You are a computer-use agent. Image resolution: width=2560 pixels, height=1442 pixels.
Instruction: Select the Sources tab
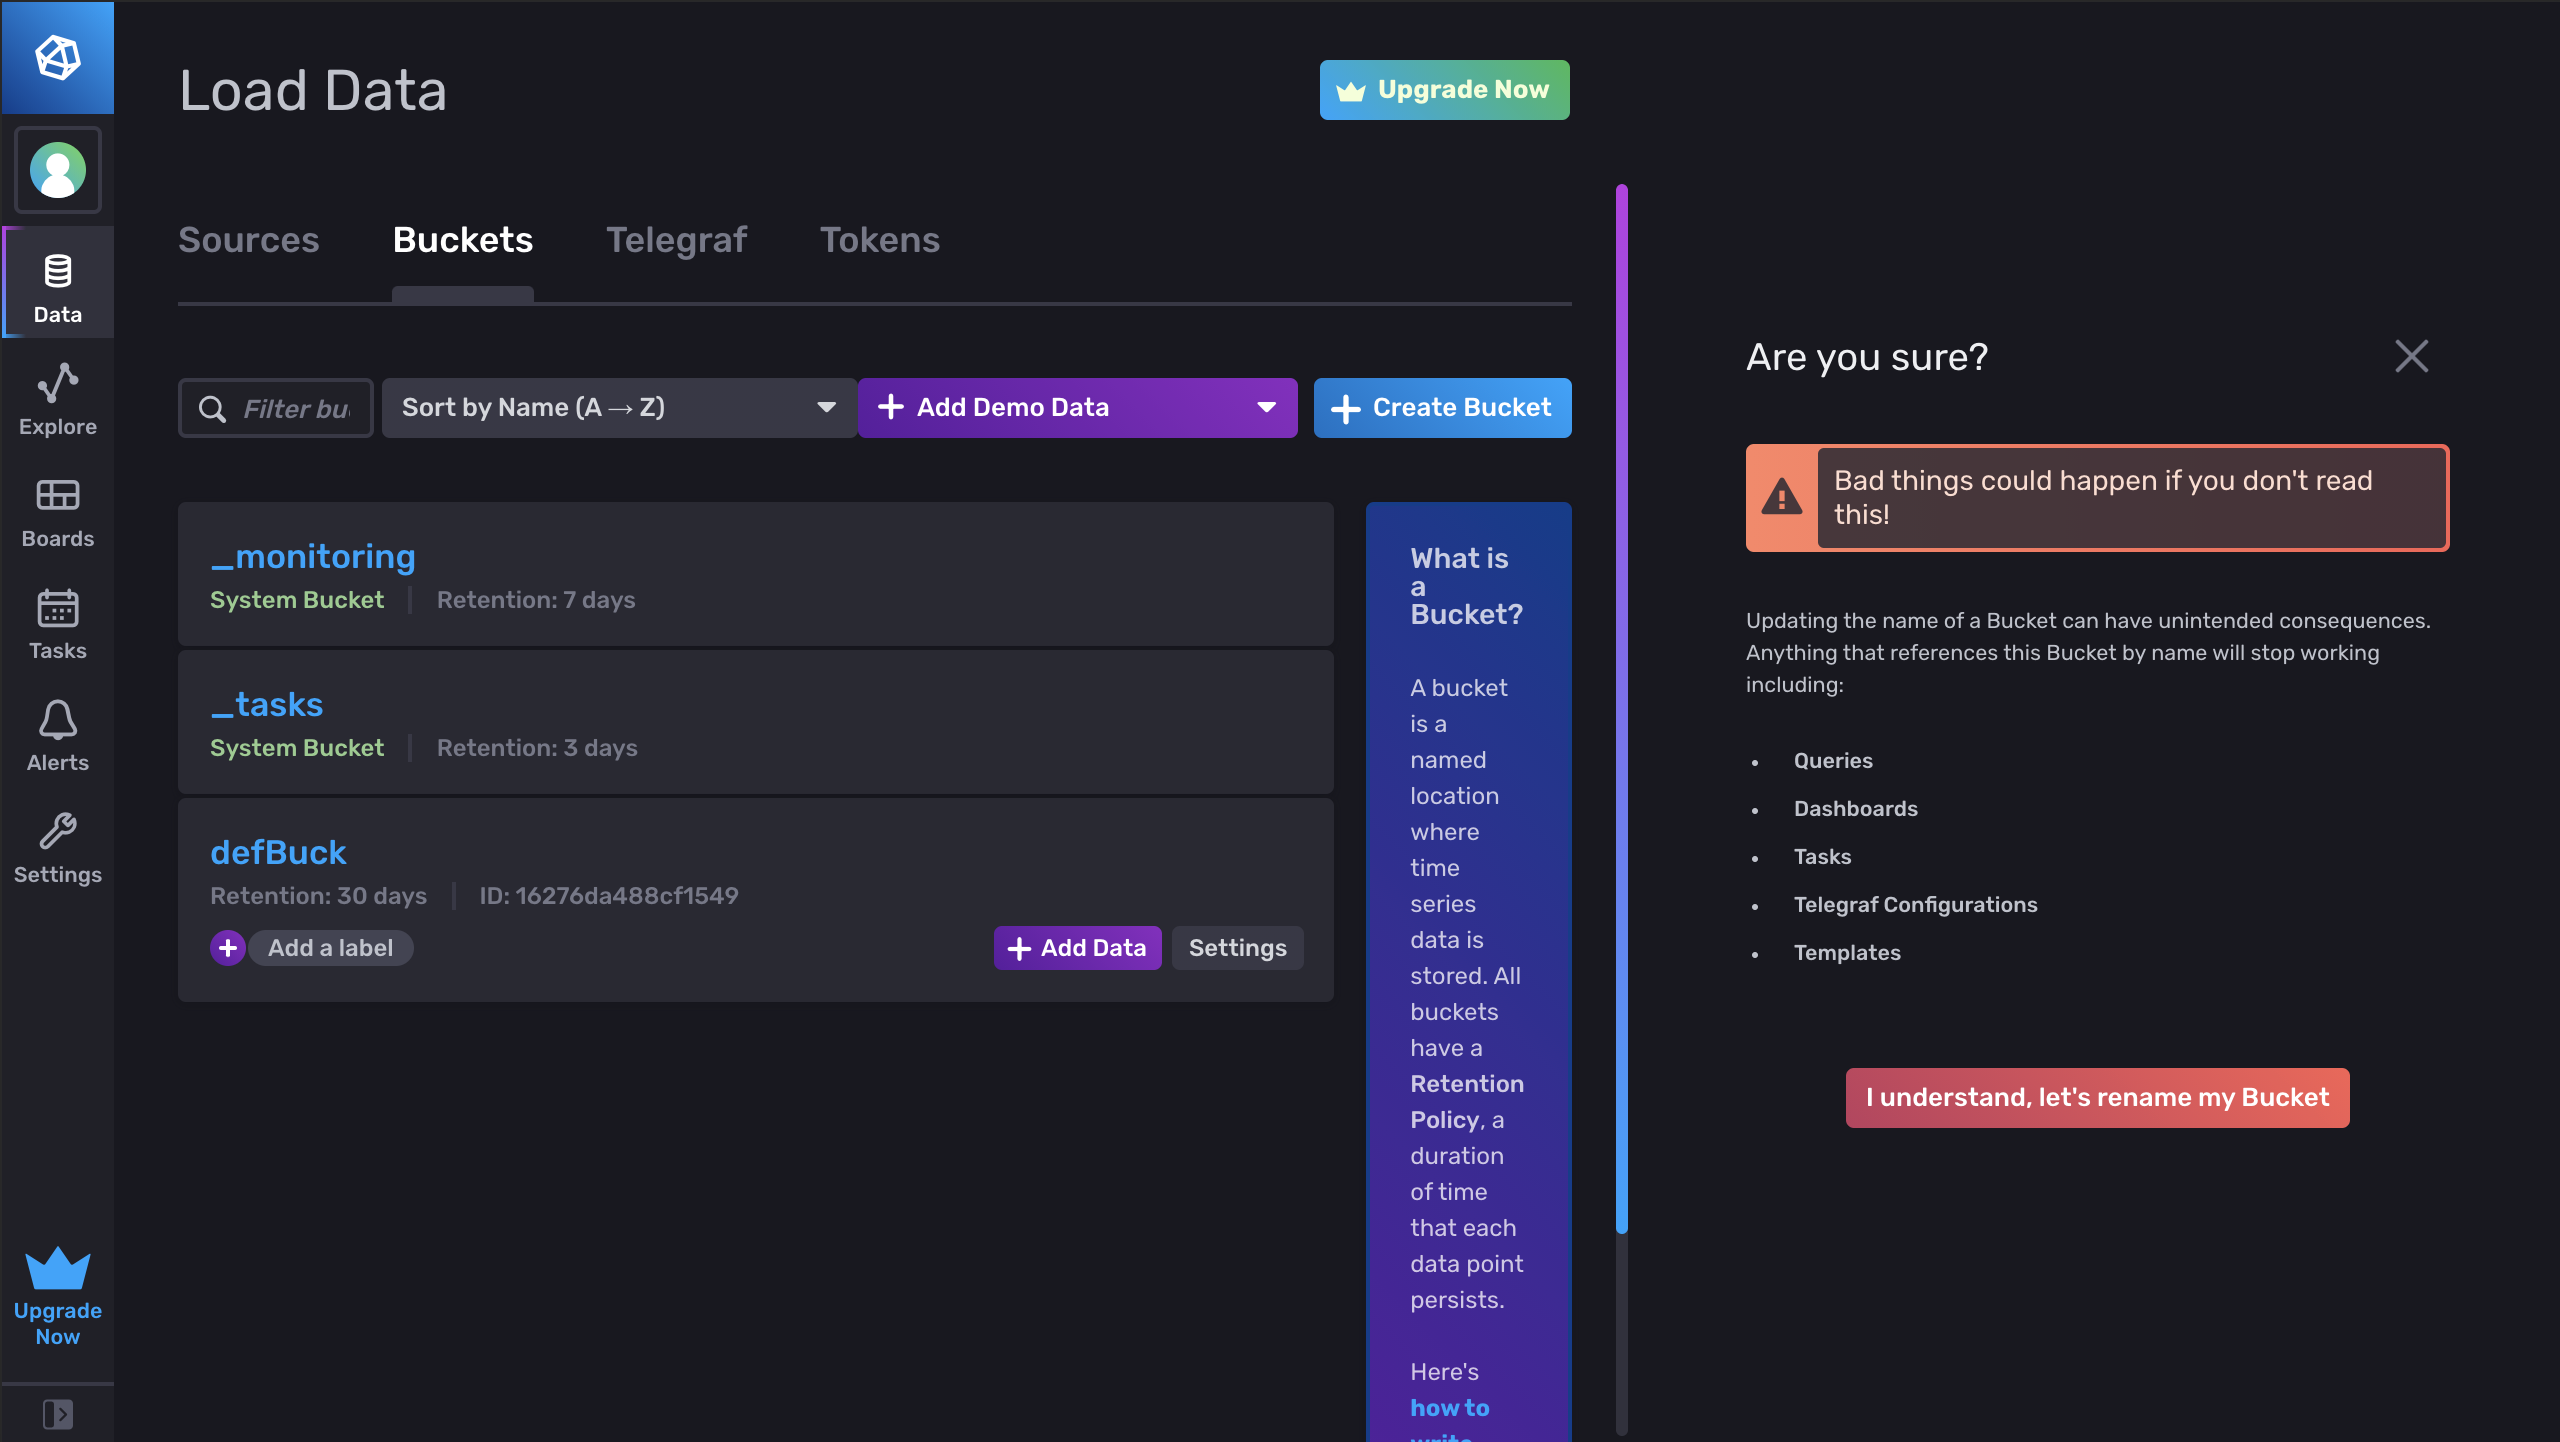pos(248,240)
